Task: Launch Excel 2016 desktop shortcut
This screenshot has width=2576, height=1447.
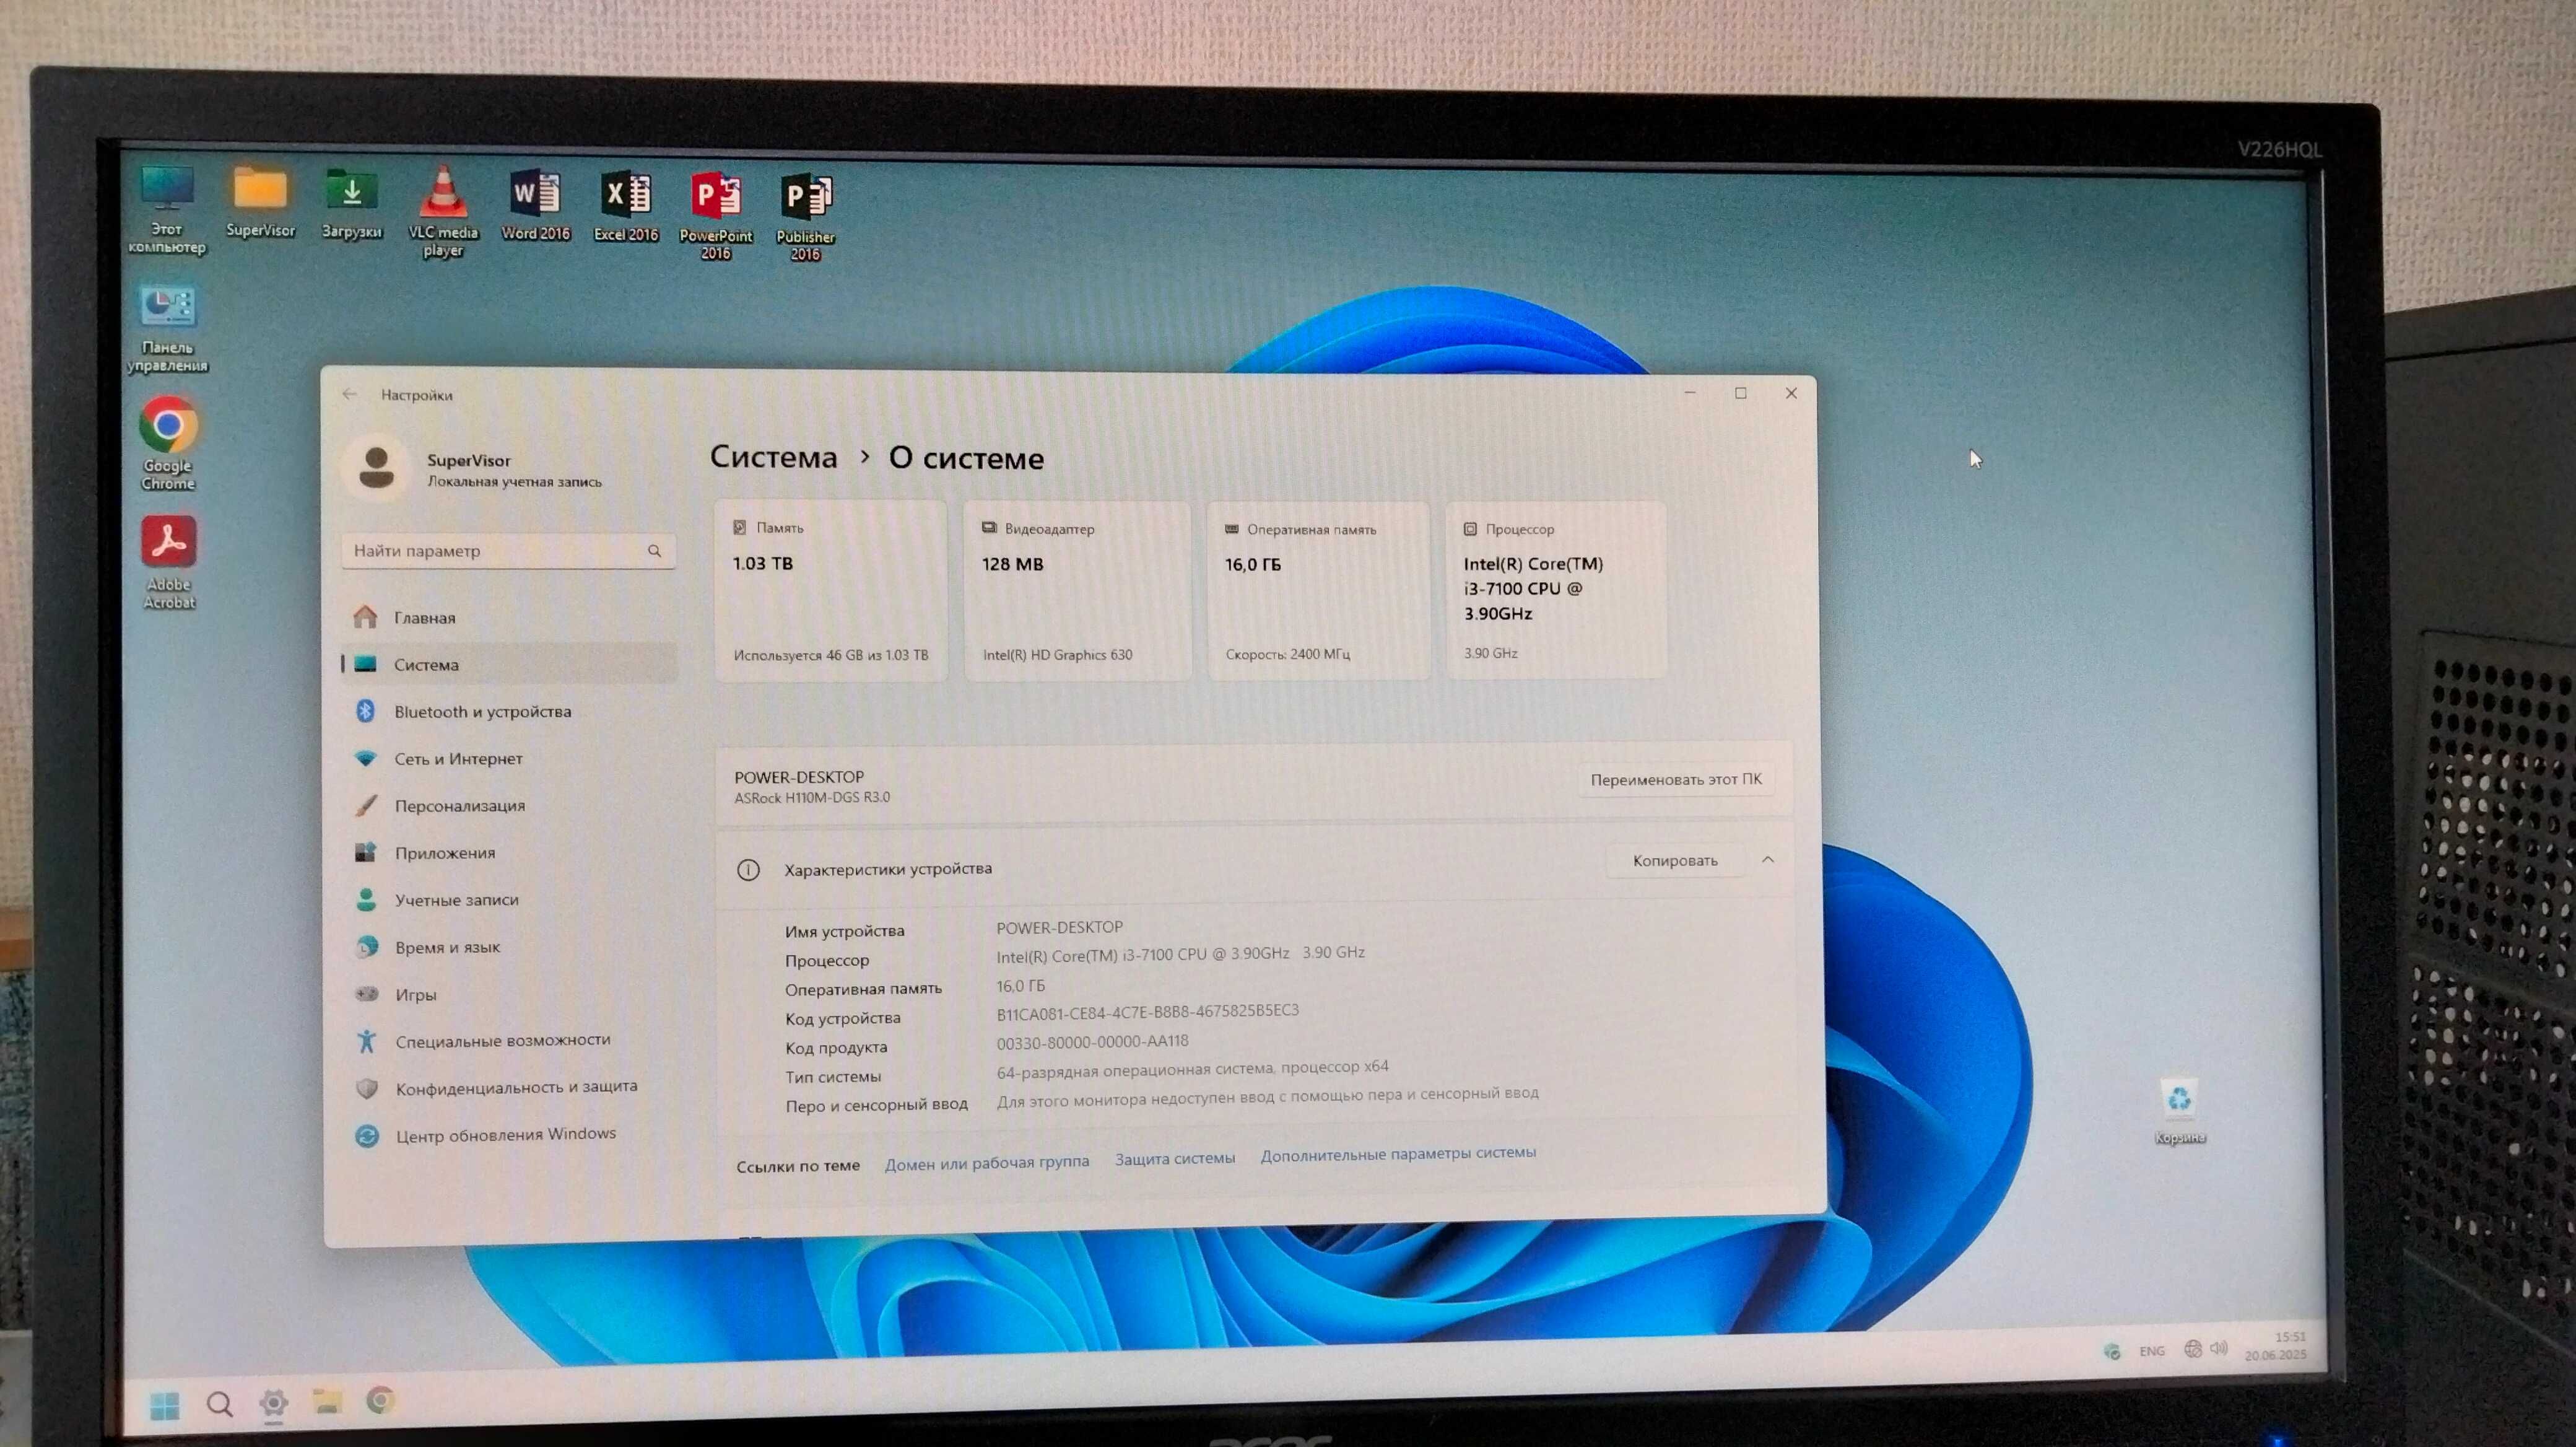Action: [626, 207]
